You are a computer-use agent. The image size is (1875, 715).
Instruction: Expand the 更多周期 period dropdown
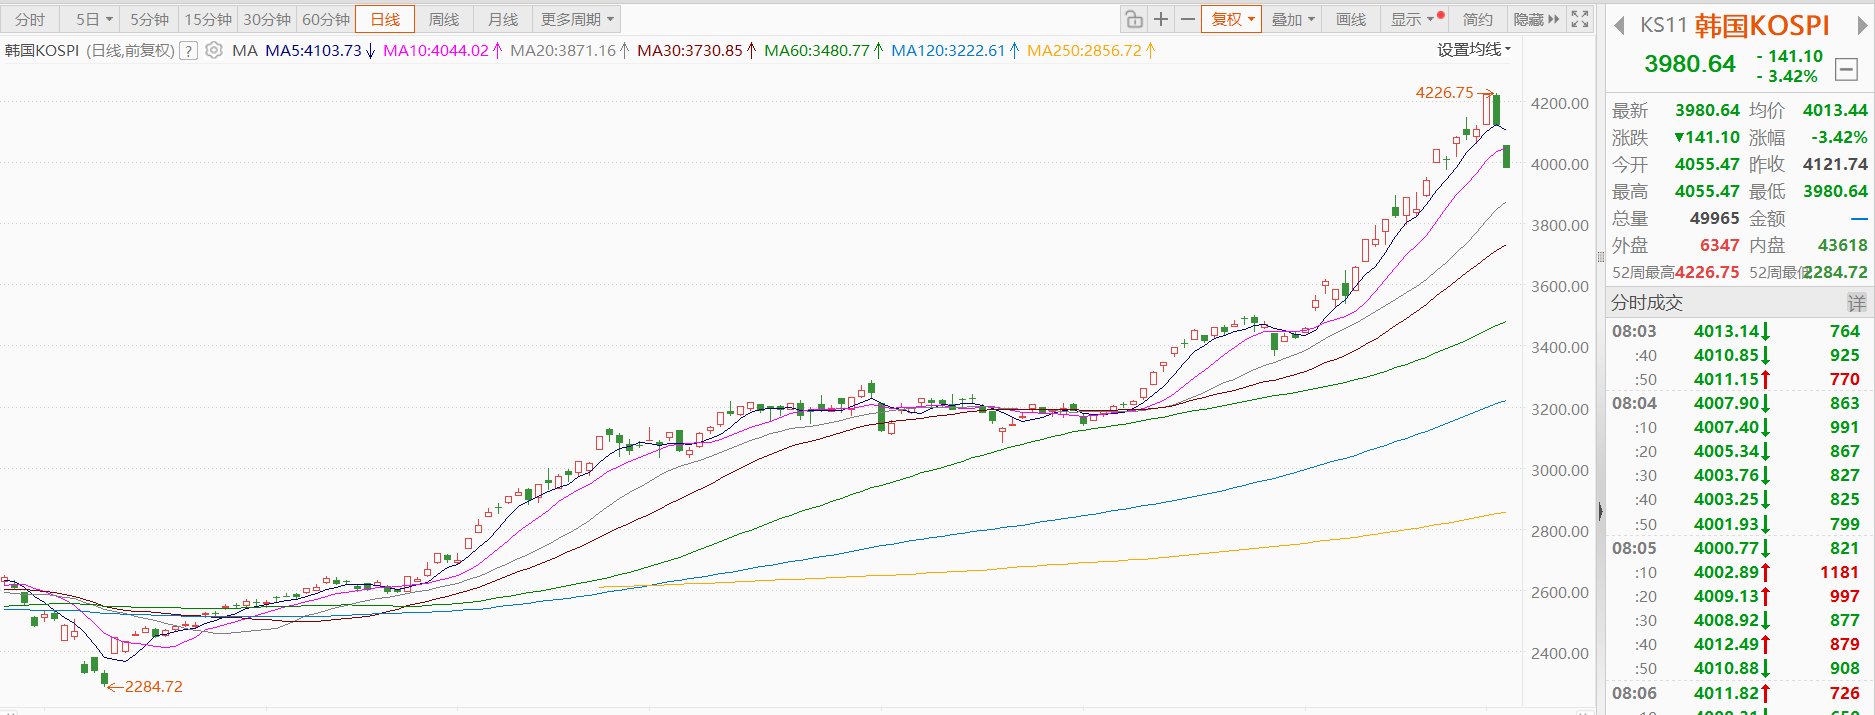[577, 19]
